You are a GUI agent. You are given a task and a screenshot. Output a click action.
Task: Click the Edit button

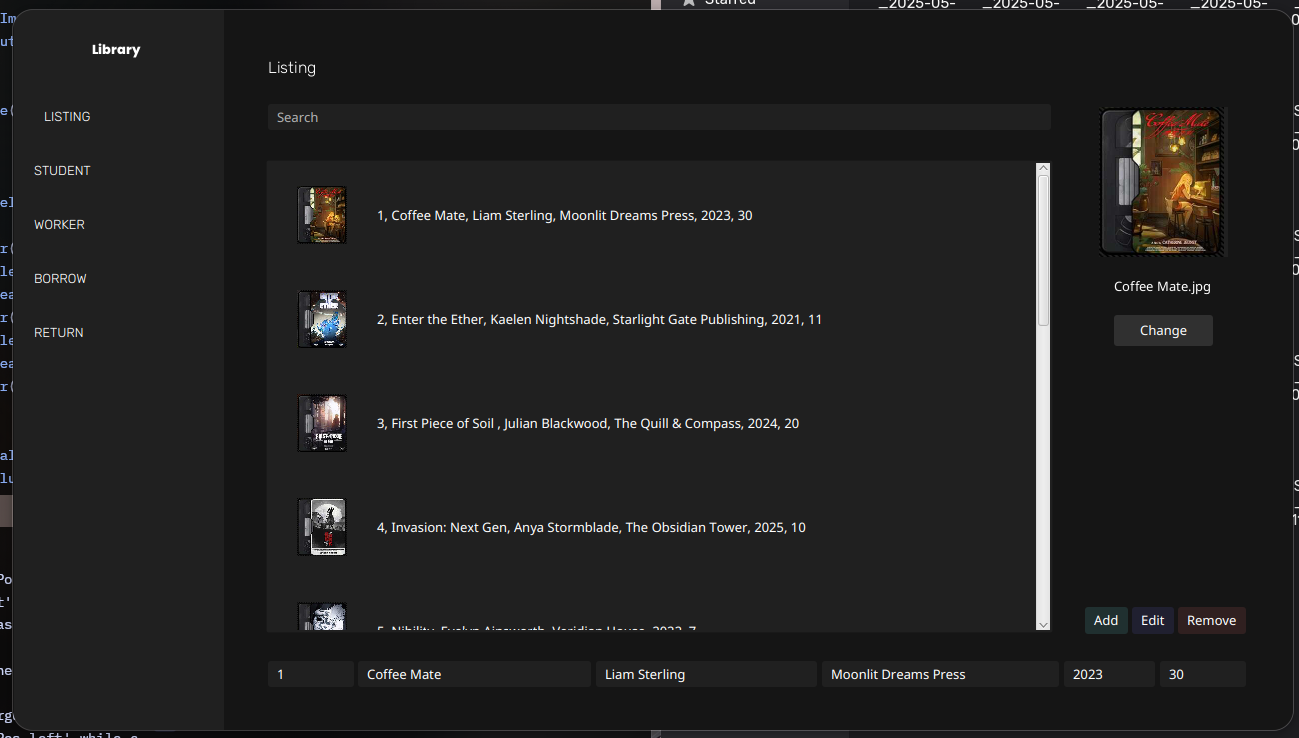tap(1152, 620)
